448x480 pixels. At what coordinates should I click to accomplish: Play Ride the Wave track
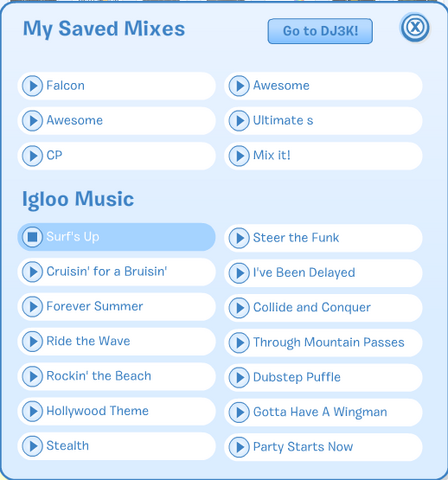tap(32, 341)
